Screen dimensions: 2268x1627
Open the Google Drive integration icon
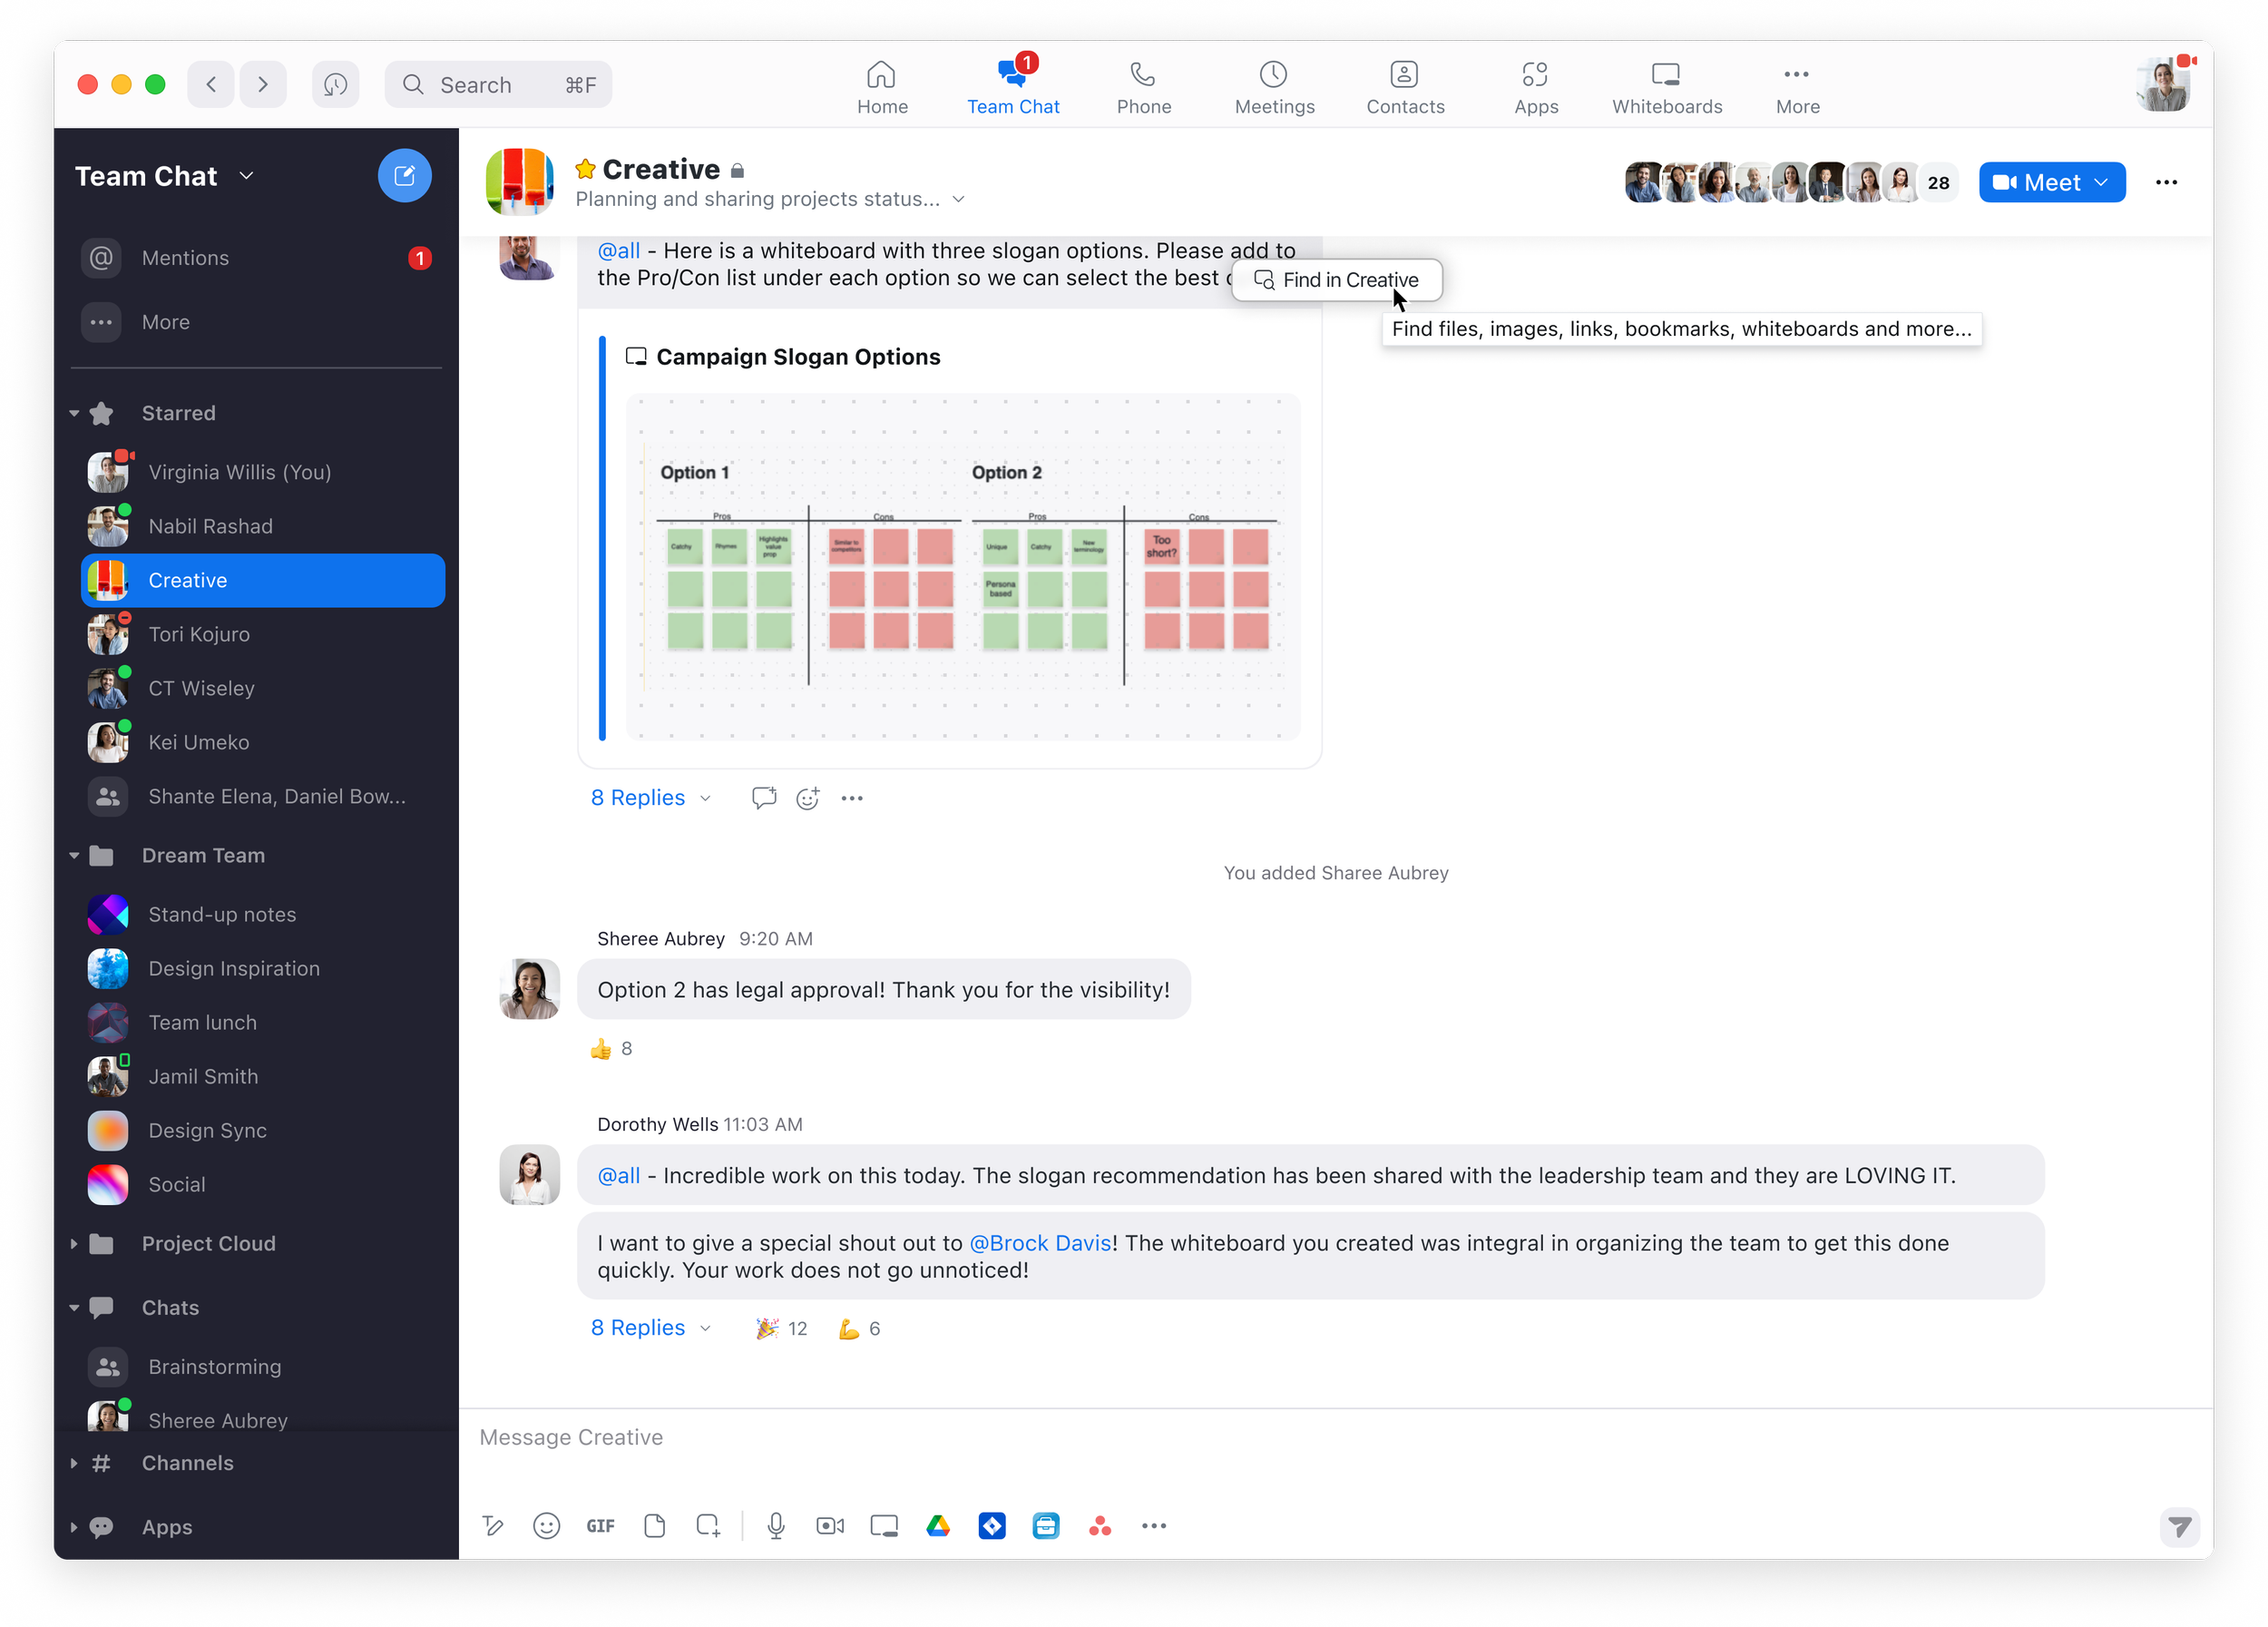(x=938, y=1525)
